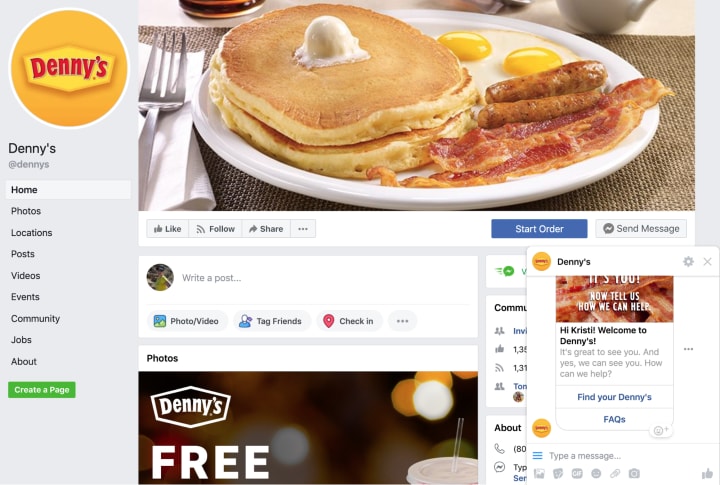Like the Denny's page
Screen dimensions: 720x485
coord(168,229)
